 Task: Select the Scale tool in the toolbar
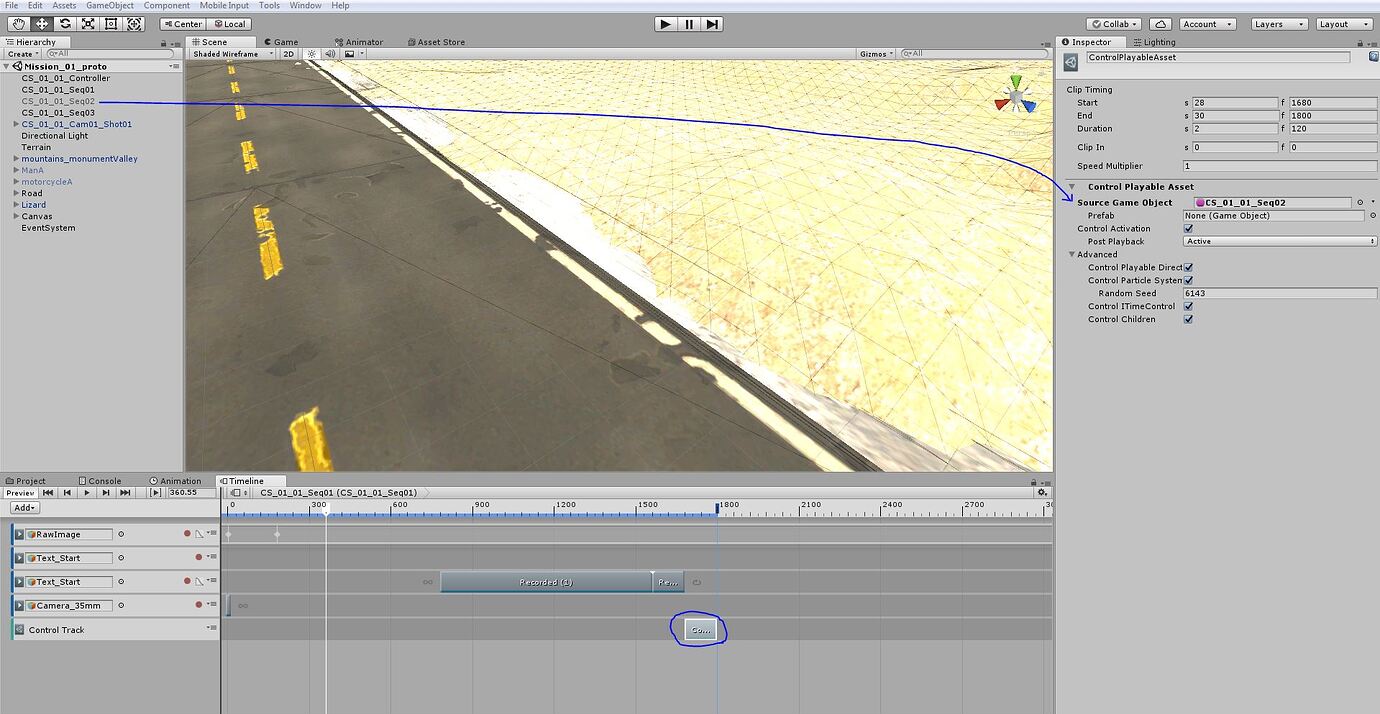pos(88,23)
